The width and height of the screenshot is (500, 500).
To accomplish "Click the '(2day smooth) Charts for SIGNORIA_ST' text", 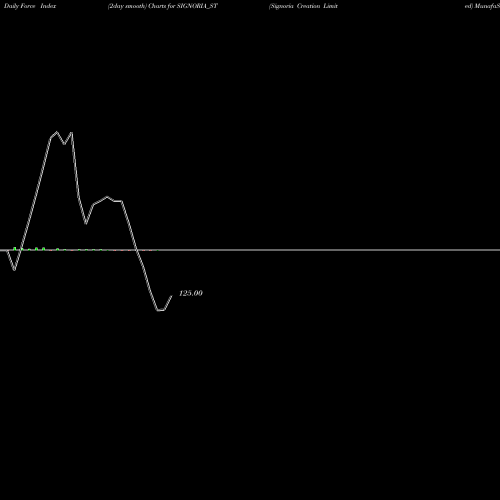I will click(163, 6).
